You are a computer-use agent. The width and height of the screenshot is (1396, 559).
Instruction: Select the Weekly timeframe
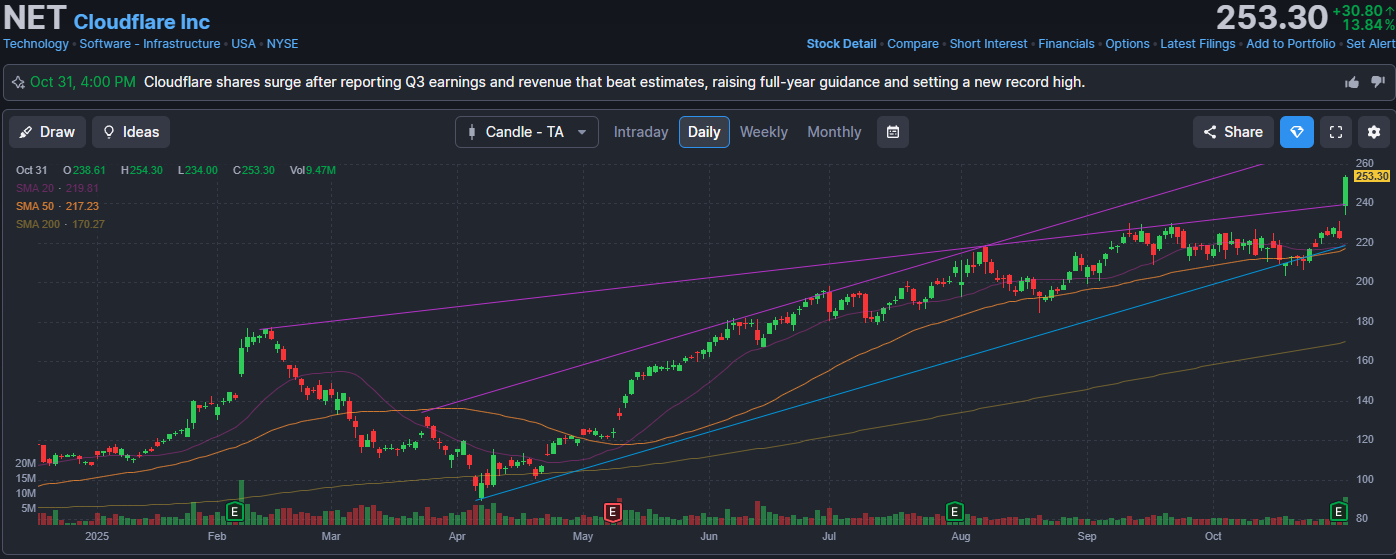(x=763, y=132)
